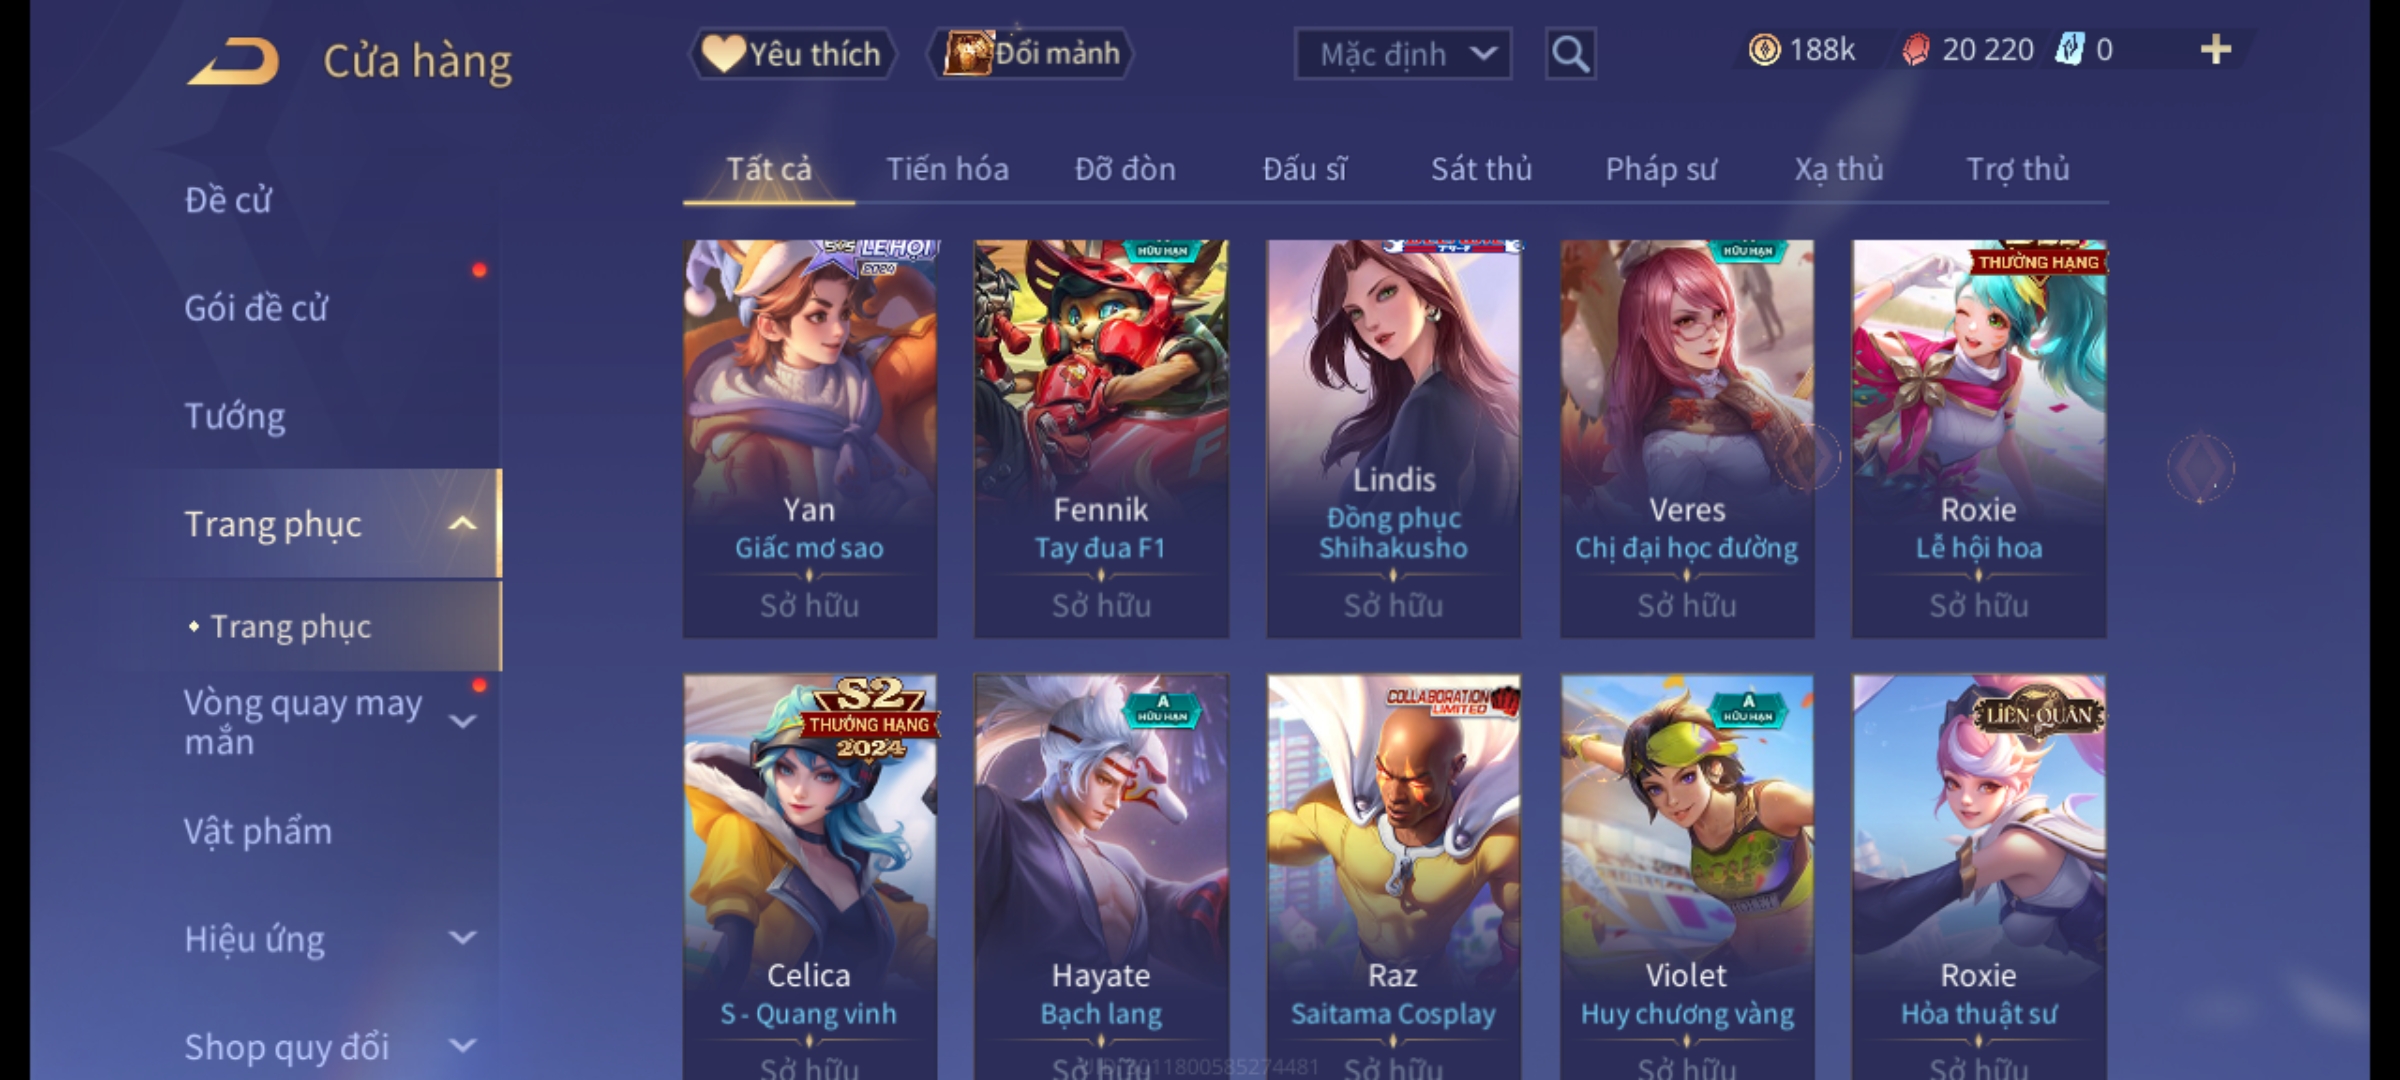Open the Tướng sidebar menu

tap(235, 416)
